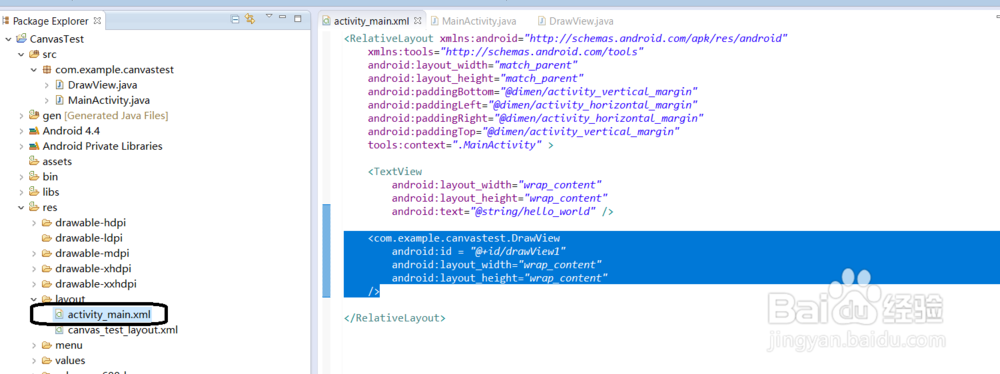Close the Package Explorer view tab
Screen dimensions: 1000x374
97,20
